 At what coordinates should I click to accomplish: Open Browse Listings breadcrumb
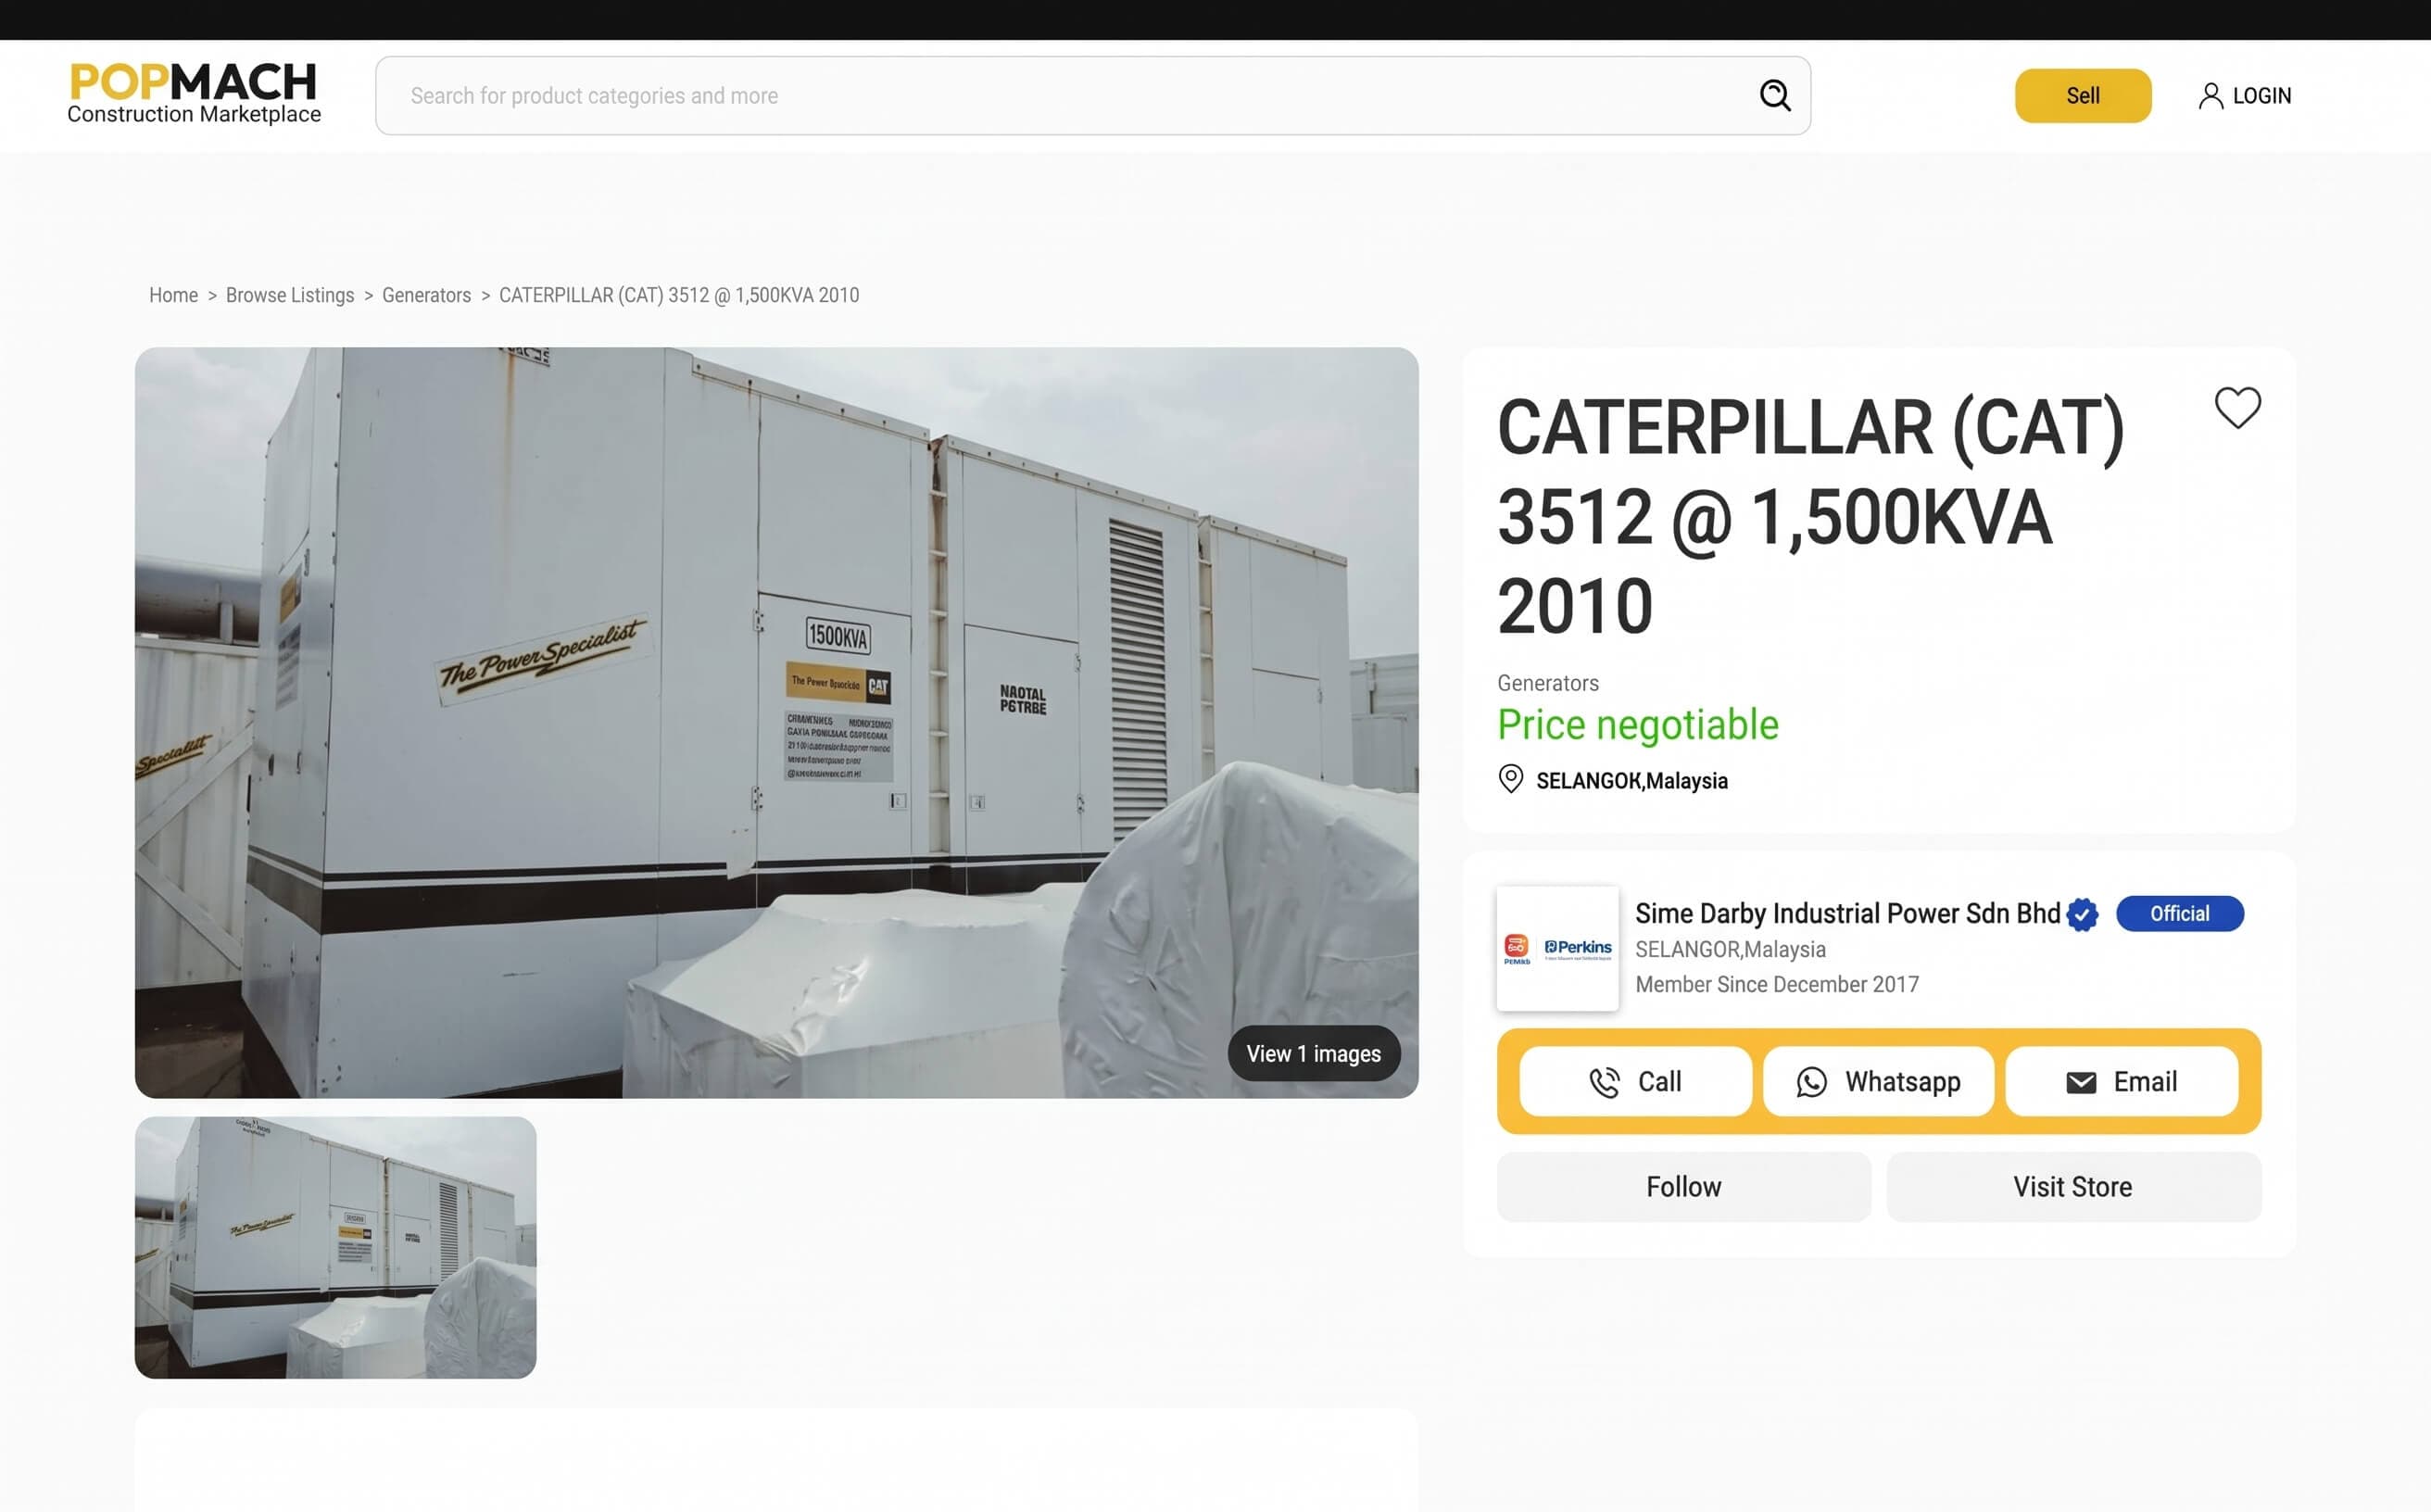point(290,295)
